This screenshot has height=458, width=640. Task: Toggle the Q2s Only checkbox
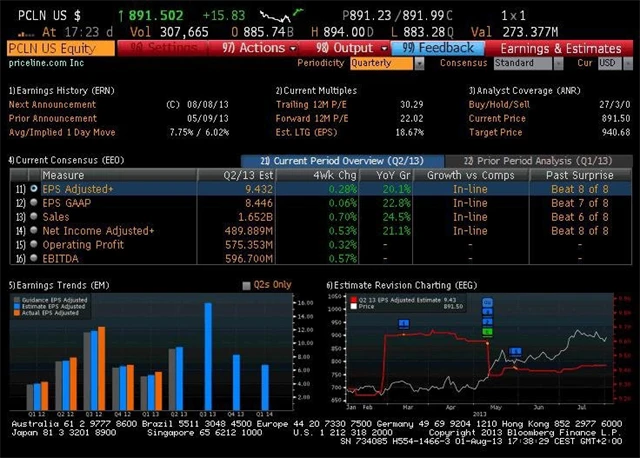coord(248,285)
